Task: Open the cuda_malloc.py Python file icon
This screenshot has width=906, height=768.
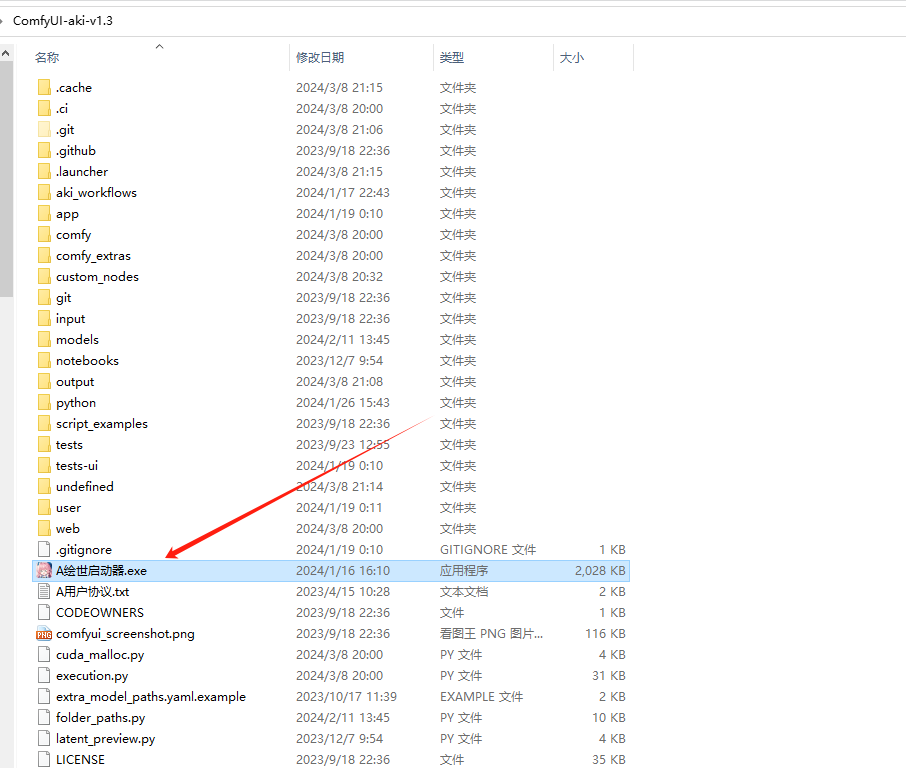Action: click(x=44, y=654)
